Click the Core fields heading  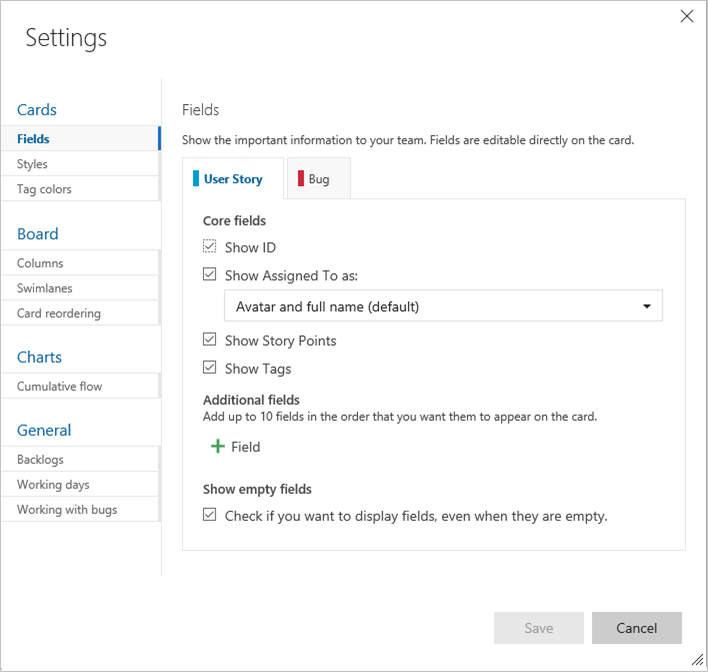click(x=234, y=220)
